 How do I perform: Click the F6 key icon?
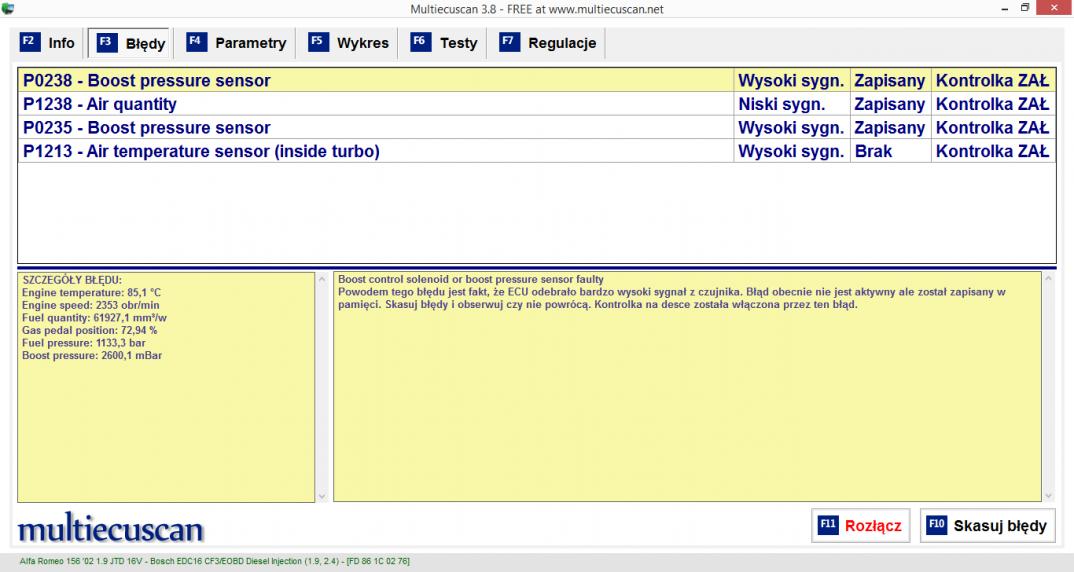[421, 42]
